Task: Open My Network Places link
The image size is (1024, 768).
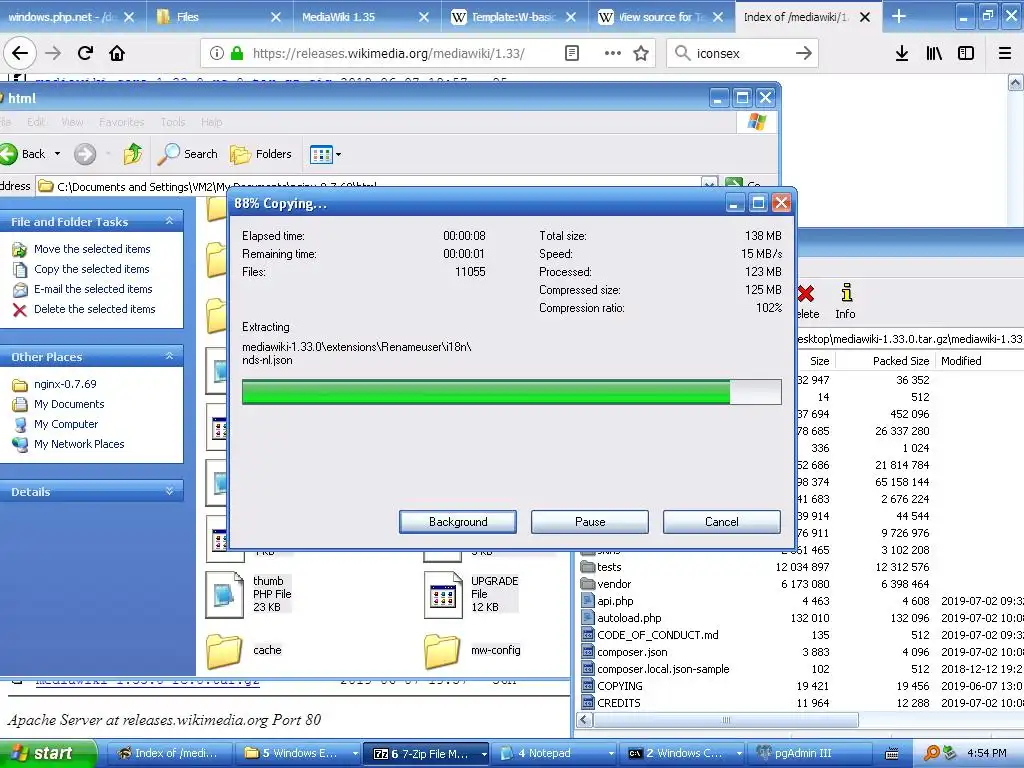Action: [79, 444]
